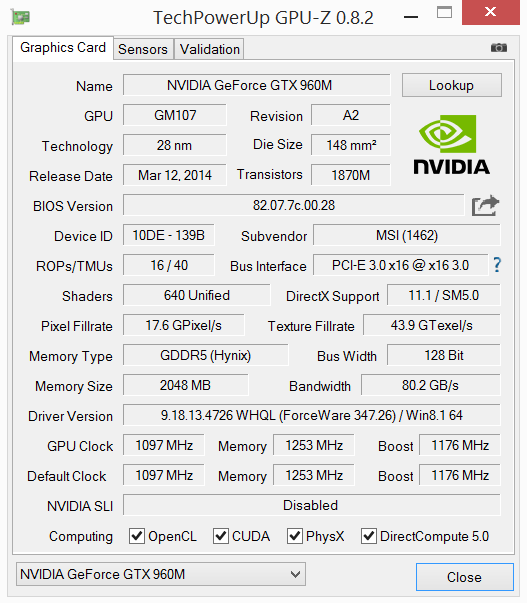Screen dimensions: 527x603
Task: Open the GPU selection dropdown
Action: pos(161,574)
